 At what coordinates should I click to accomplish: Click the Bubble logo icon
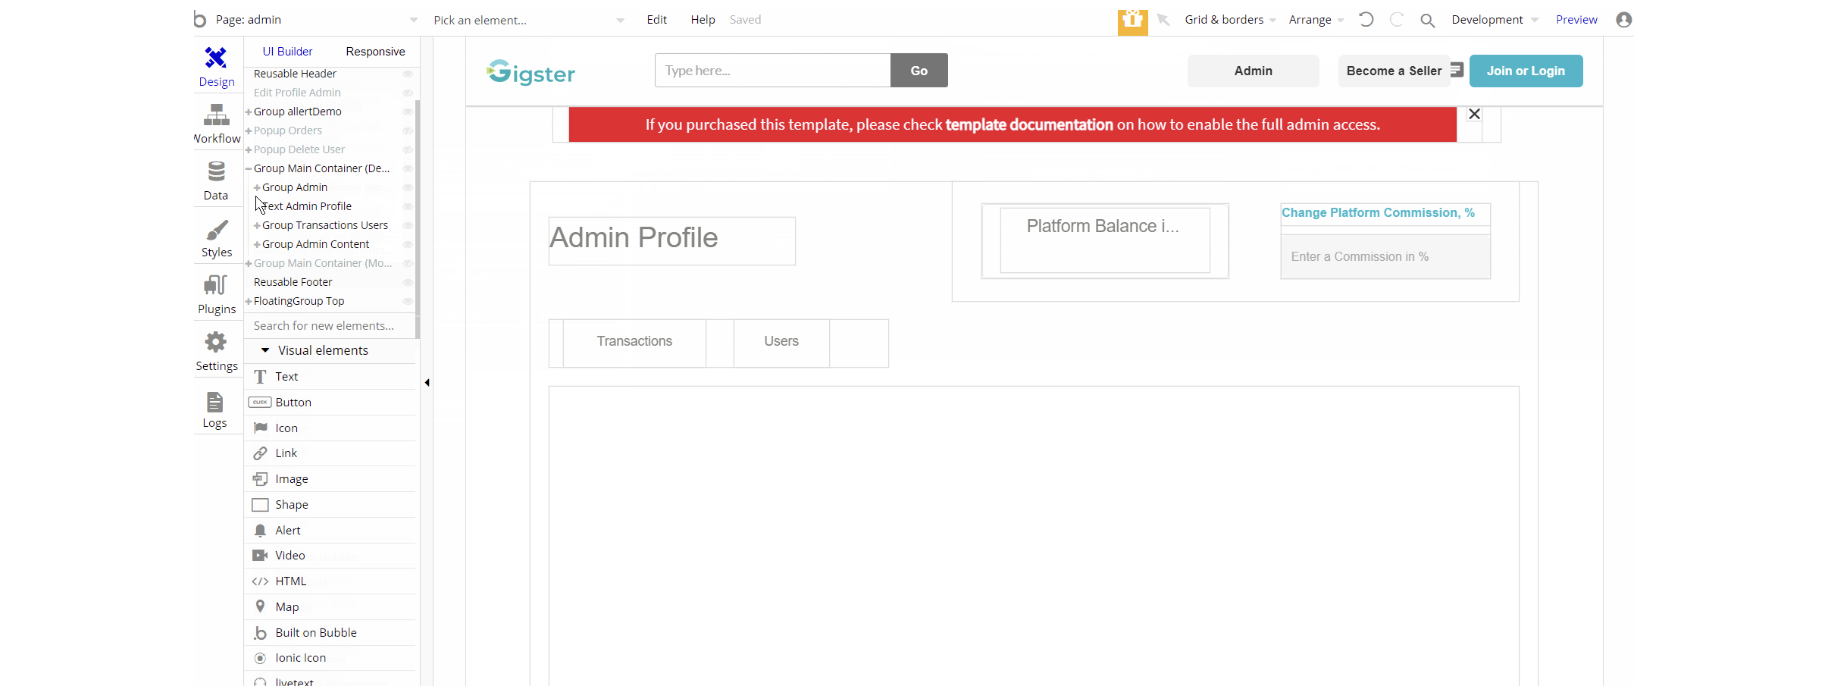click(x=200, y=19)
